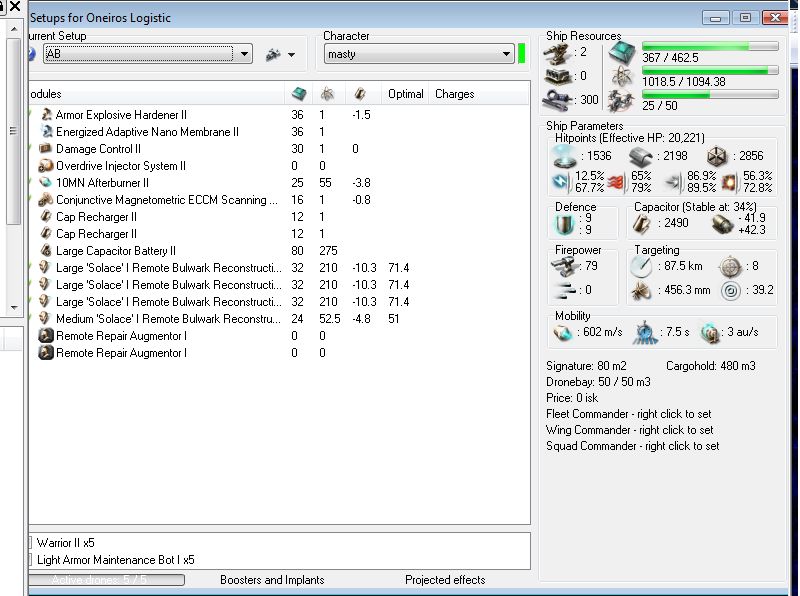This screenshot has width=800, height=596.
Task: Toggle the Warrior II x5 drones checkbox
Action: tap(30, 542)
